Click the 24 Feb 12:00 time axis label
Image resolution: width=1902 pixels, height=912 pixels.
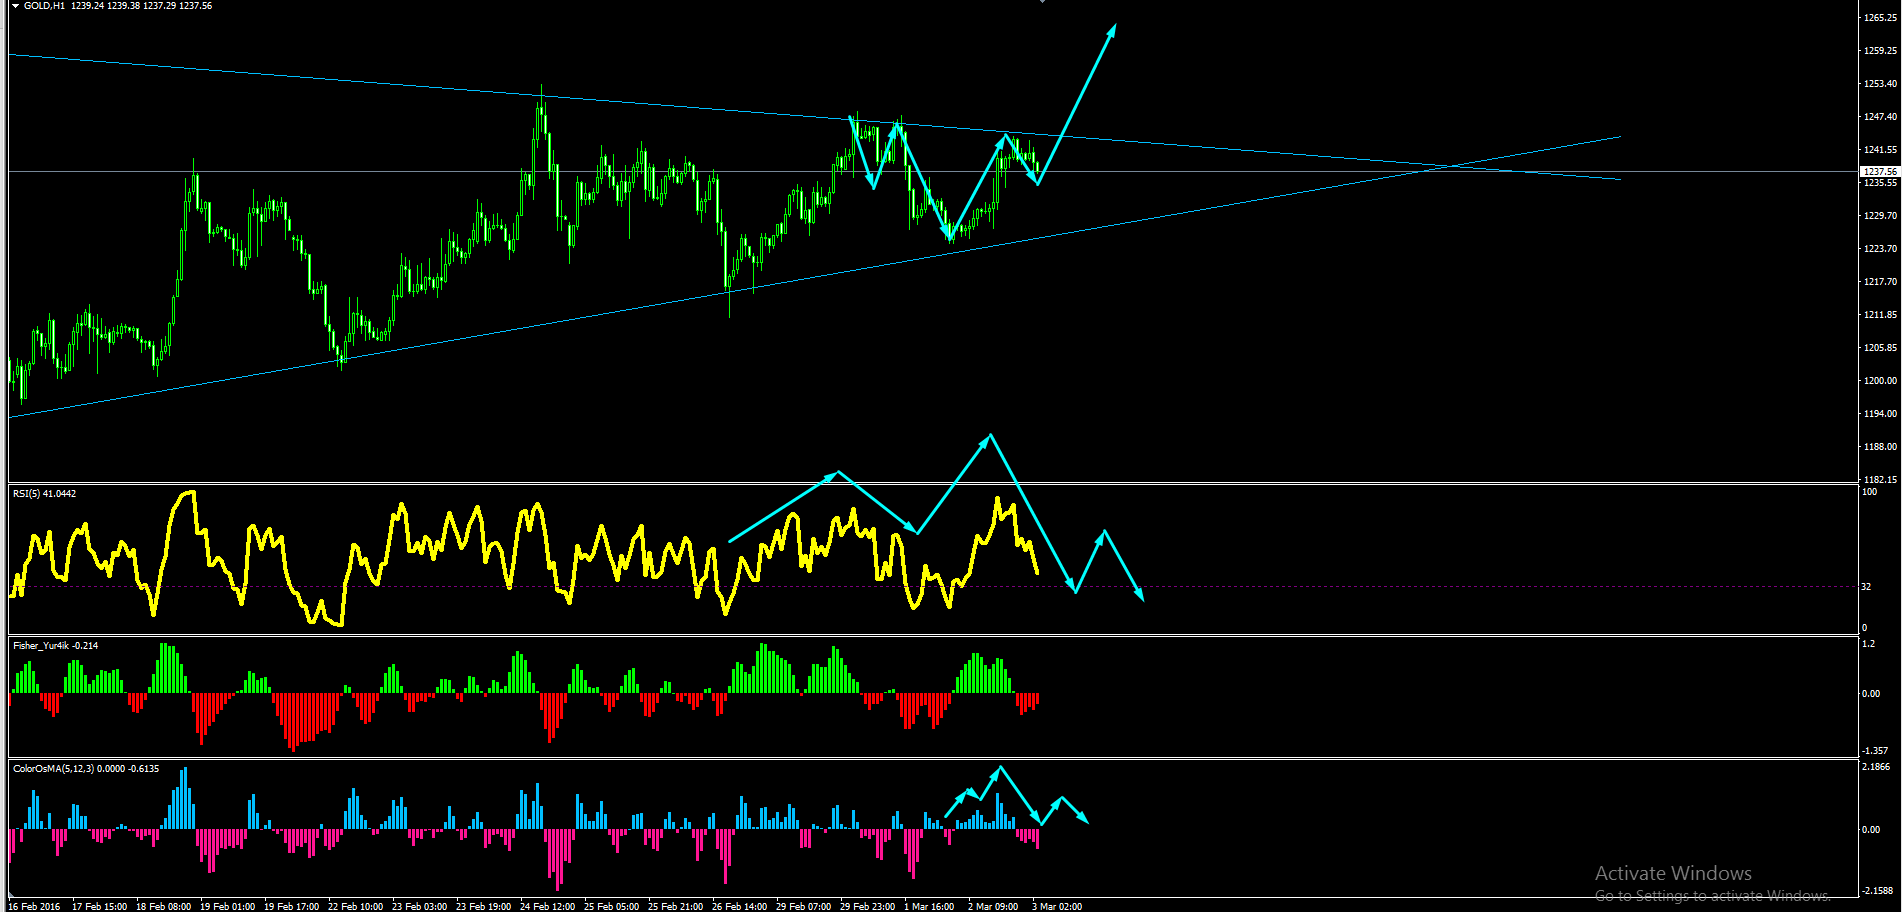coord(547,906)
